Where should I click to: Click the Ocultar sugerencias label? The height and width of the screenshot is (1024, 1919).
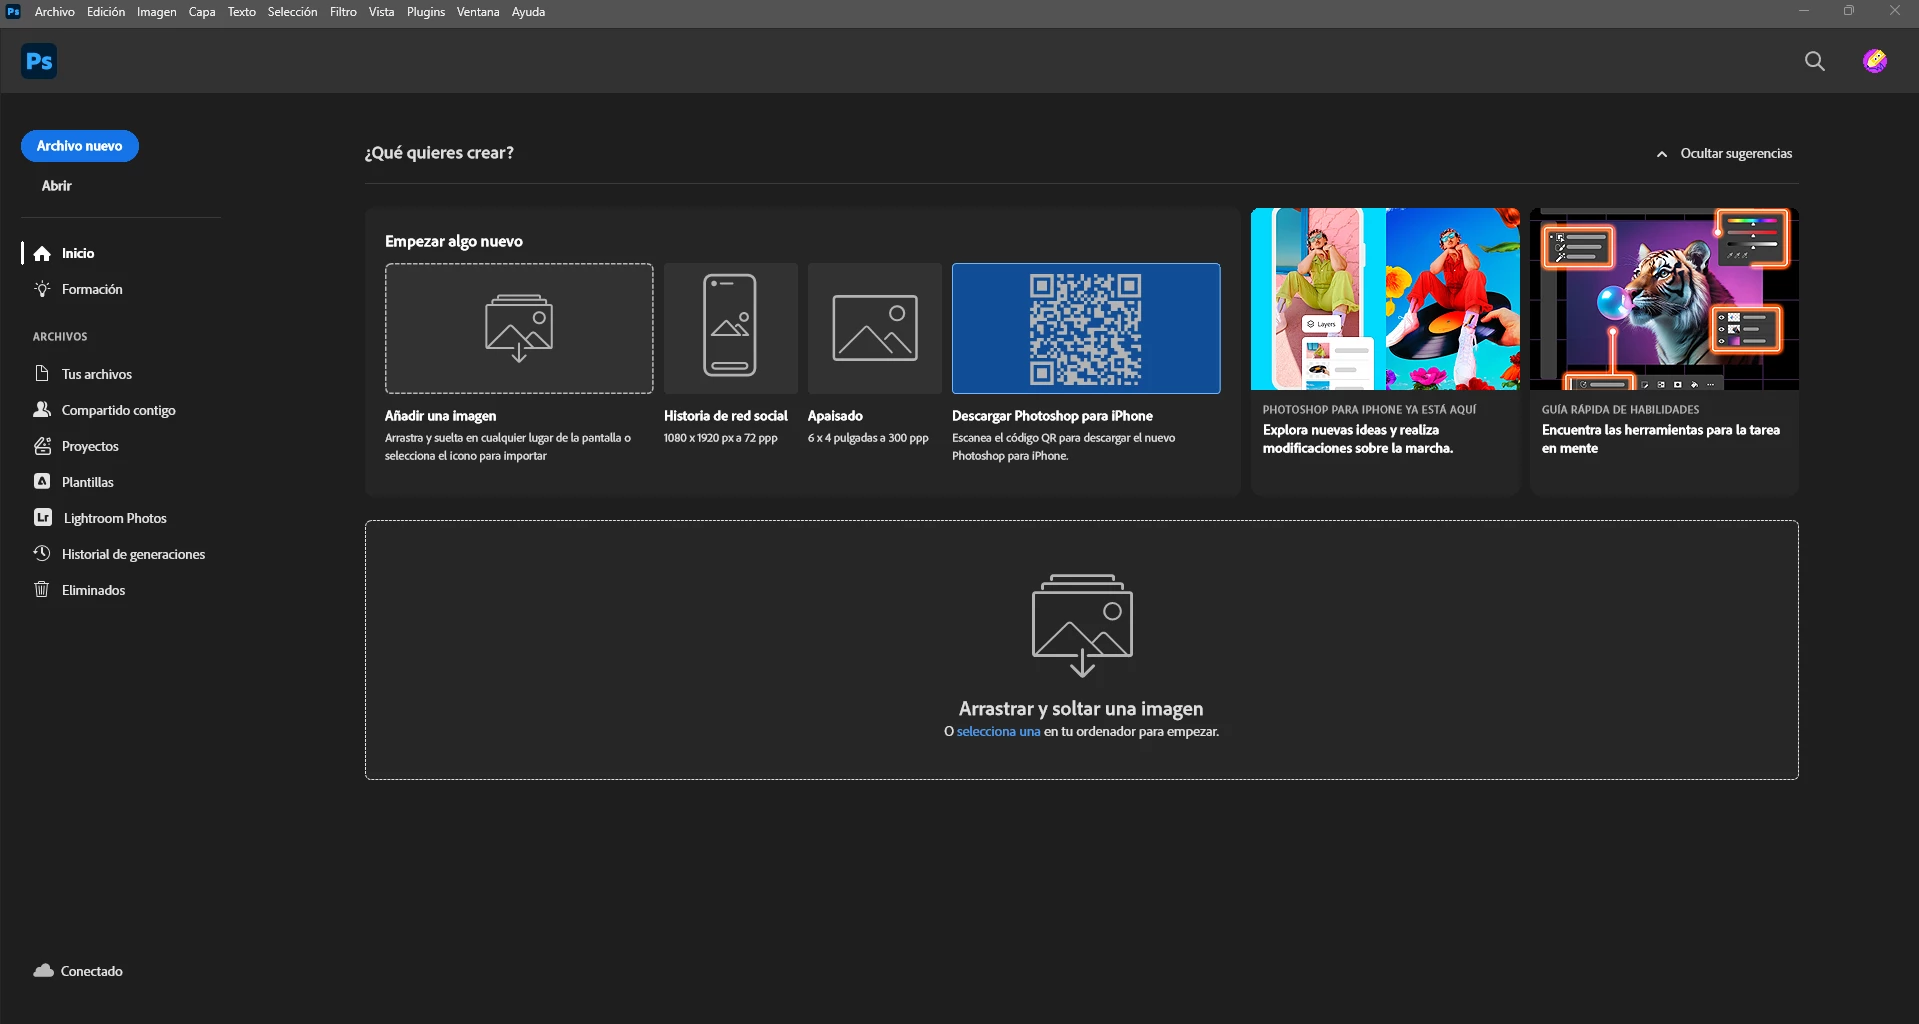click(x=1736, y=154)
